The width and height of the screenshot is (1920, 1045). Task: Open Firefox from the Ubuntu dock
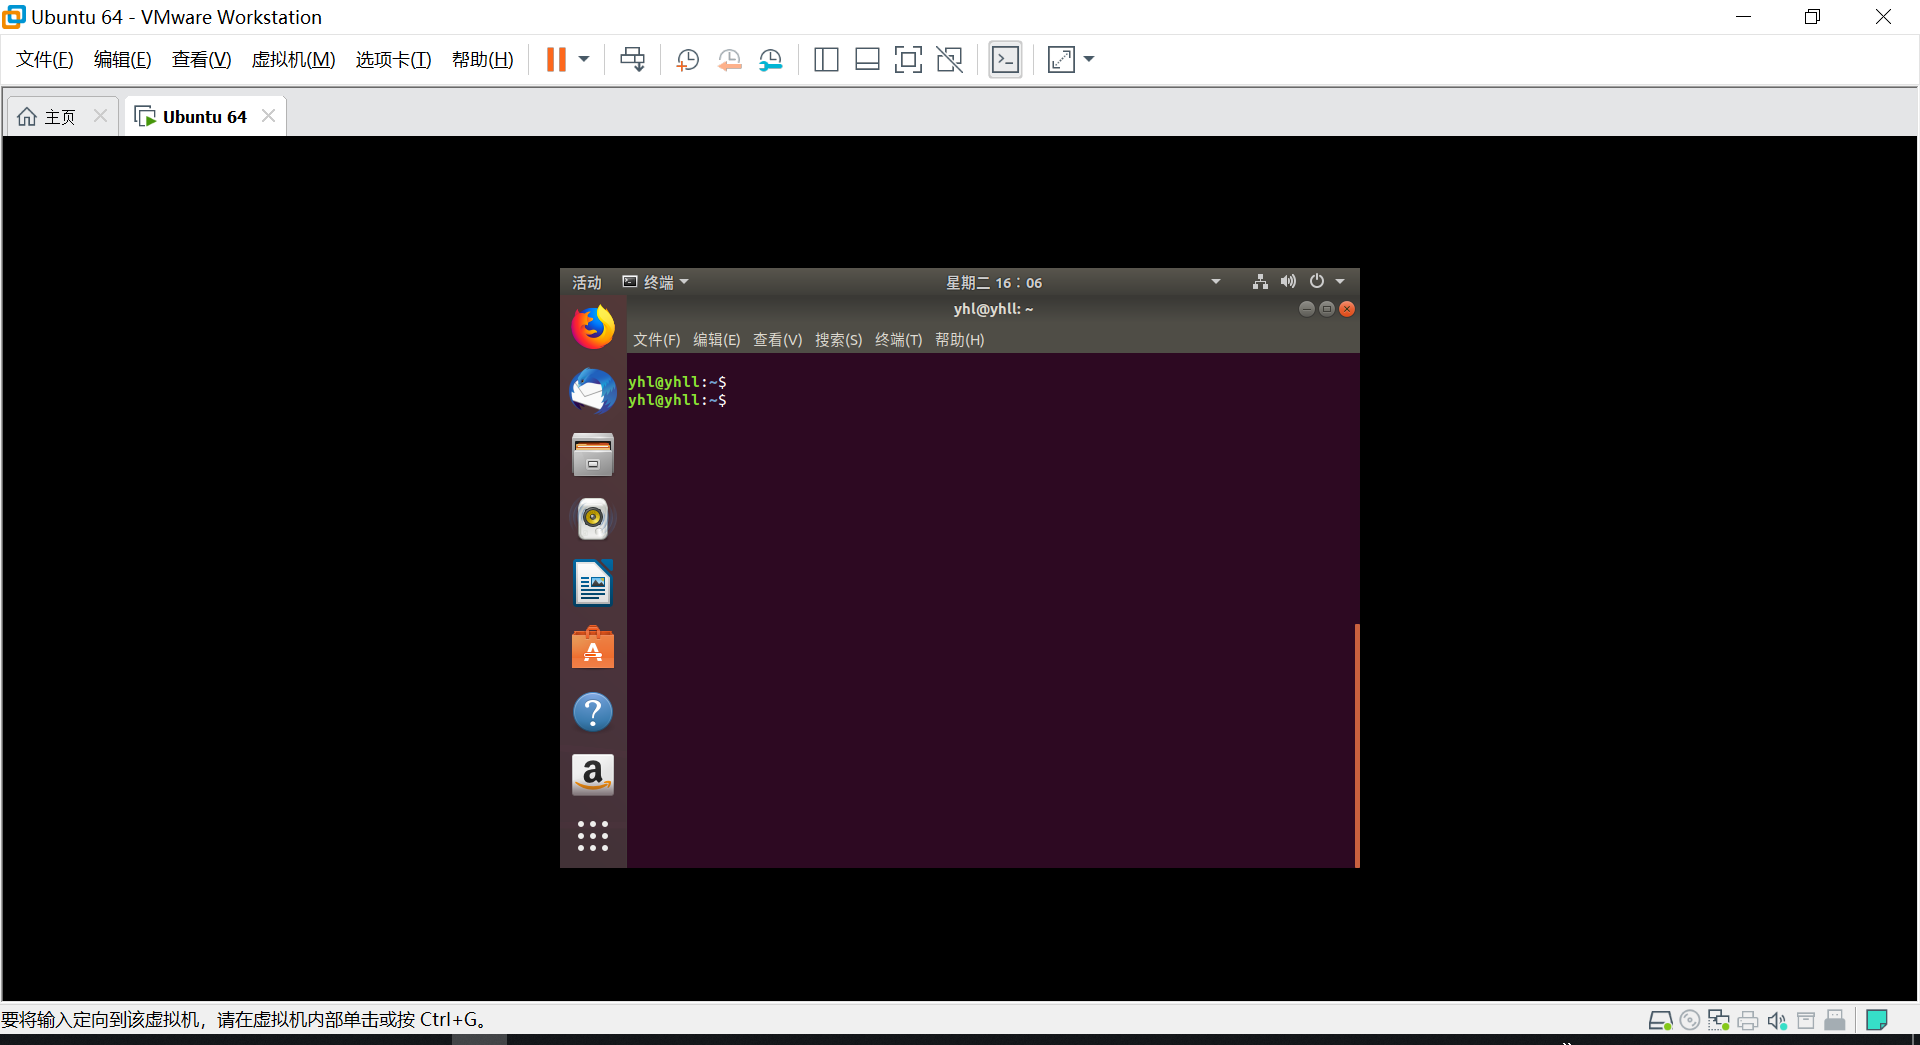point(592,326)
